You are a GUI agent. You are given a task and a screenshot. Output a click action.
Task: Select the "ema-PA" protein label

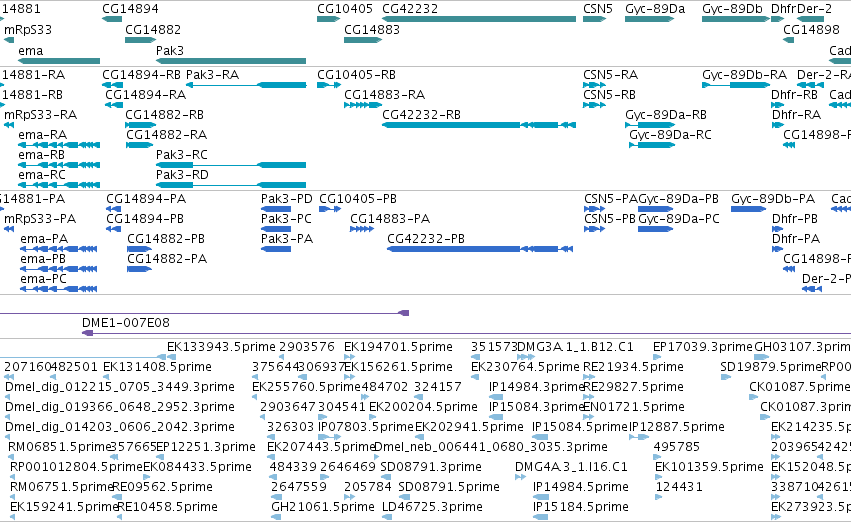tap(44, 239)
